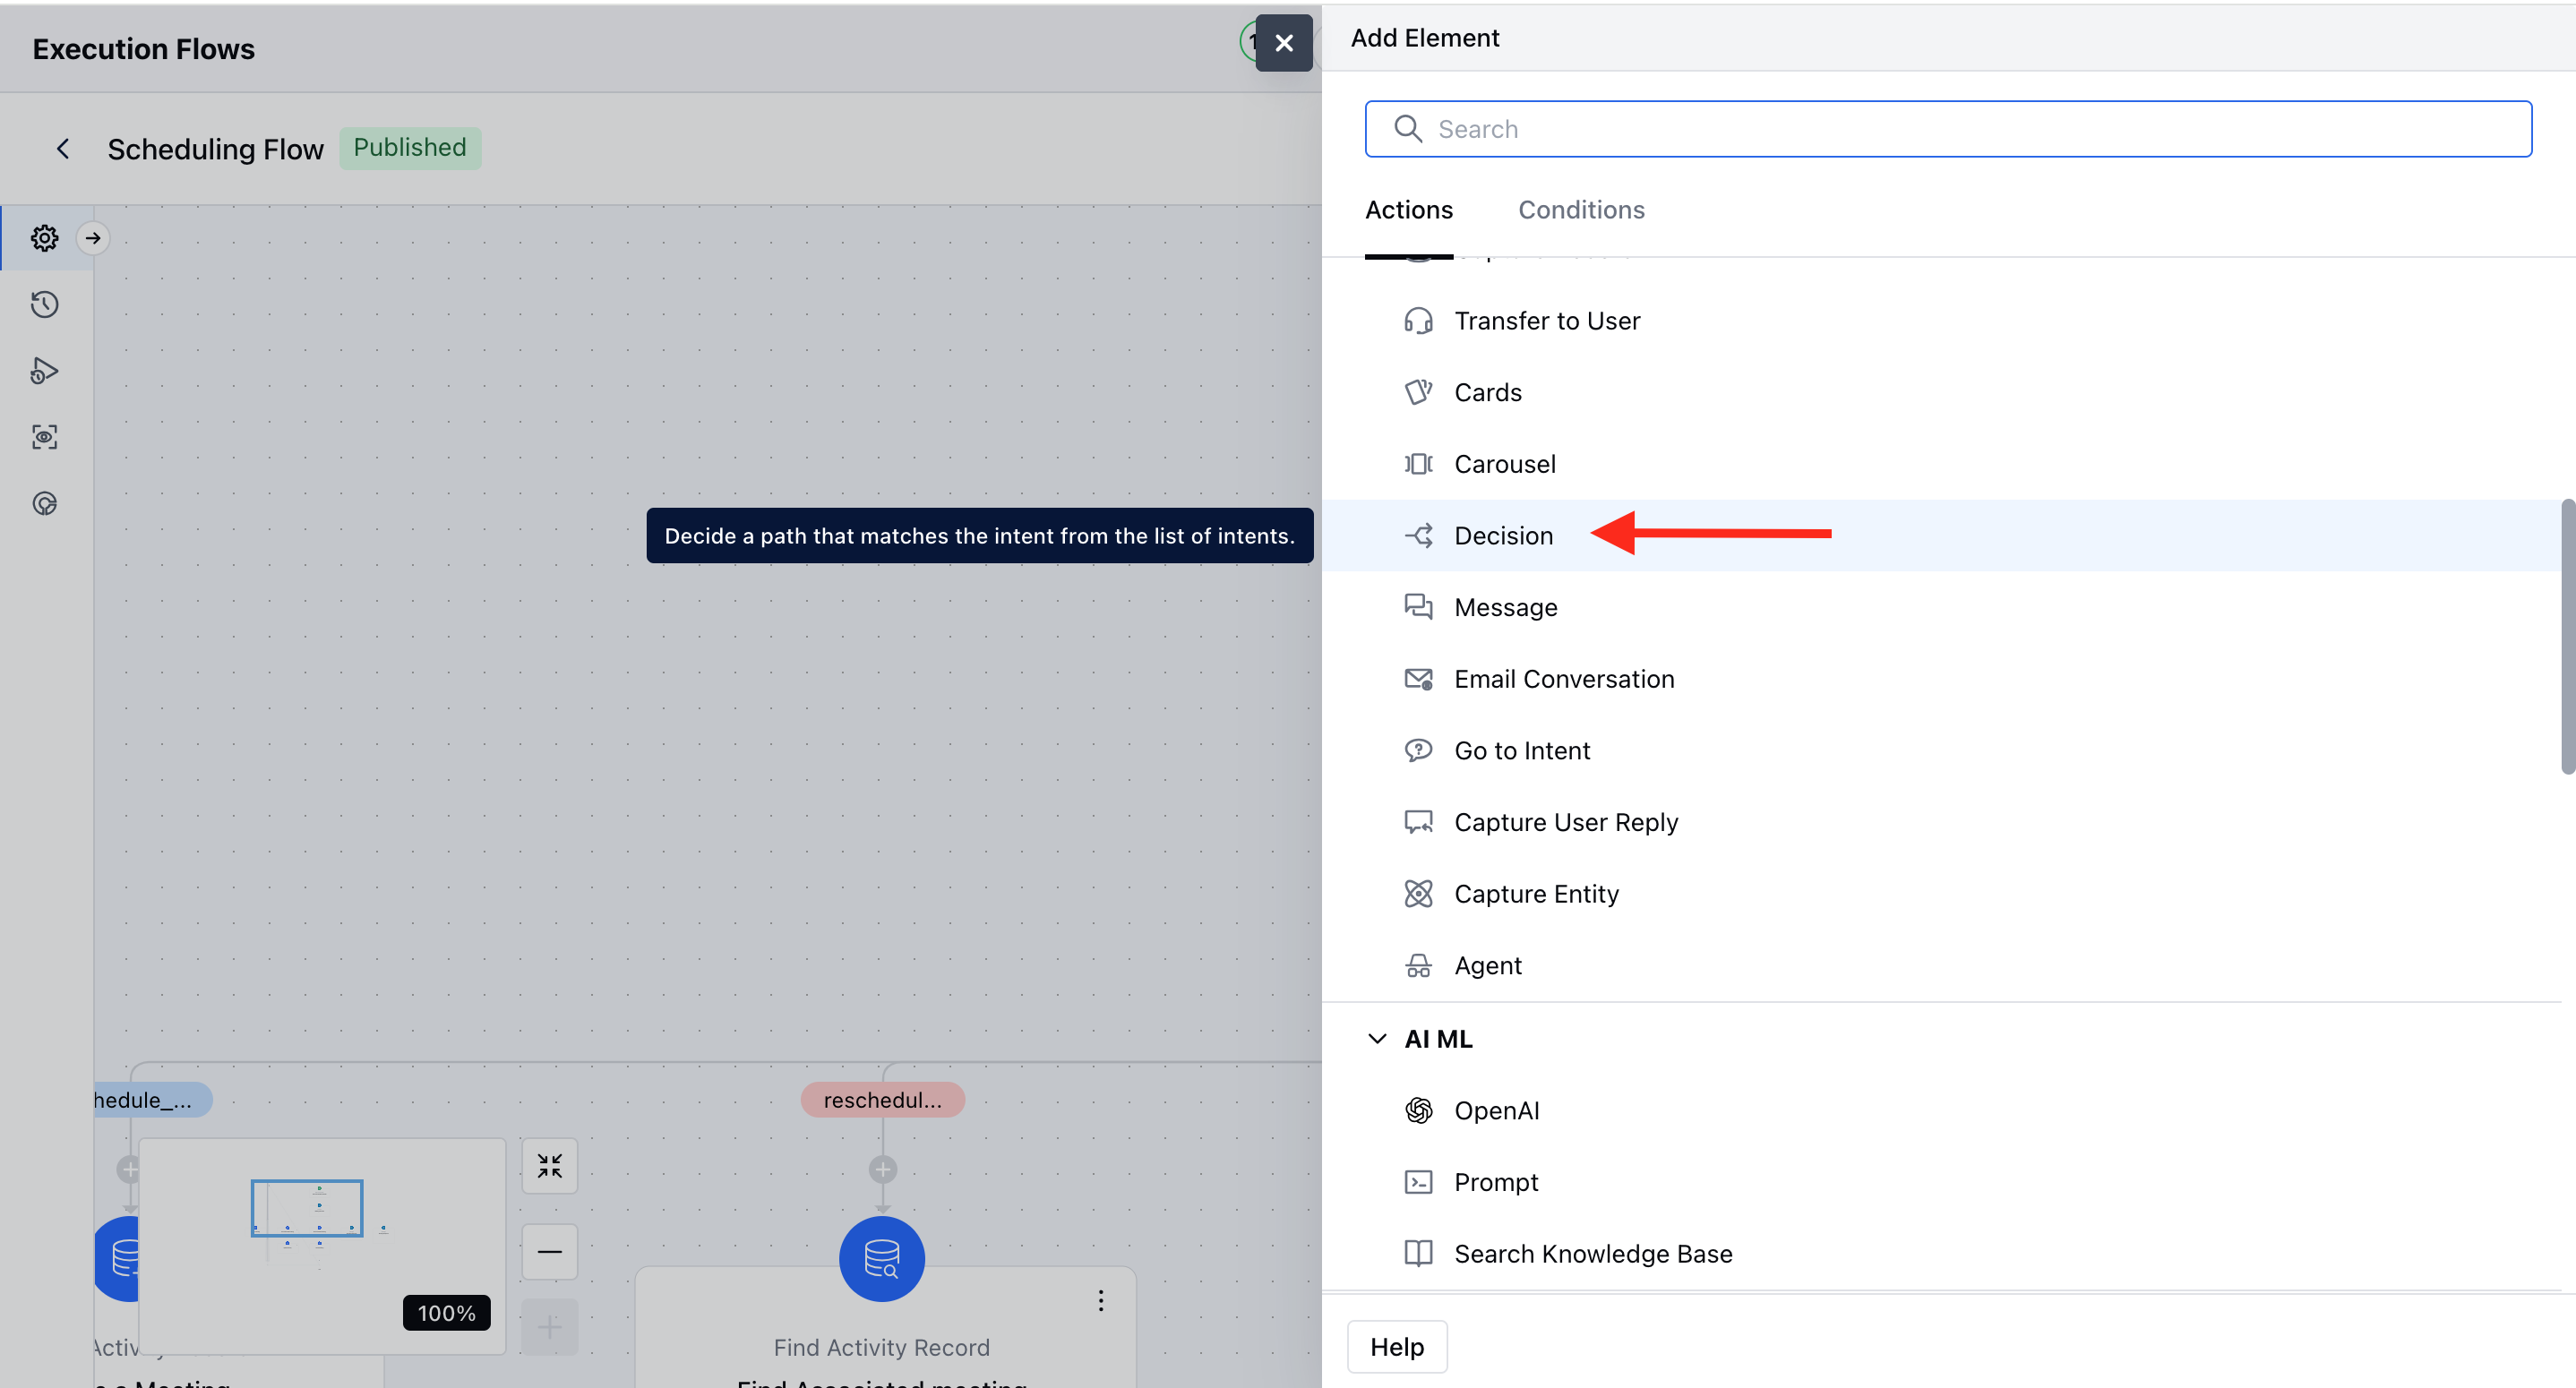
Task: Select the OpenAI action element
Action: pyautogui.click(x=1496, y=1110)
